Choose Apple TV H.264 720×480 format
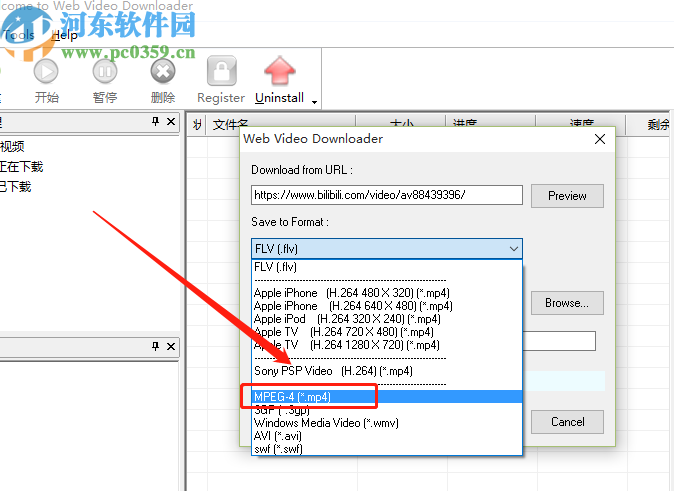Image resolution: width=674 pixels, height=491 pixels. point(387,332)
